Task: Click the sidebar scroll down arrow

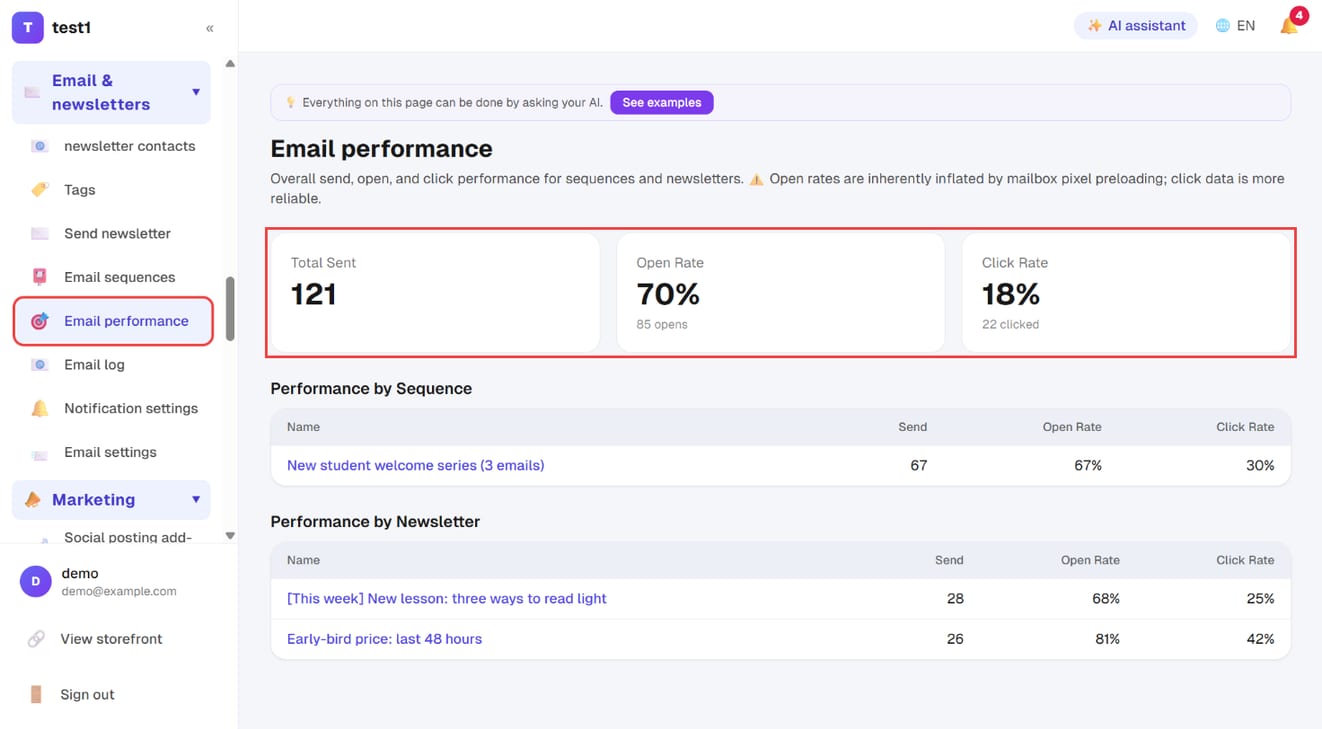Action: [230, 536]
